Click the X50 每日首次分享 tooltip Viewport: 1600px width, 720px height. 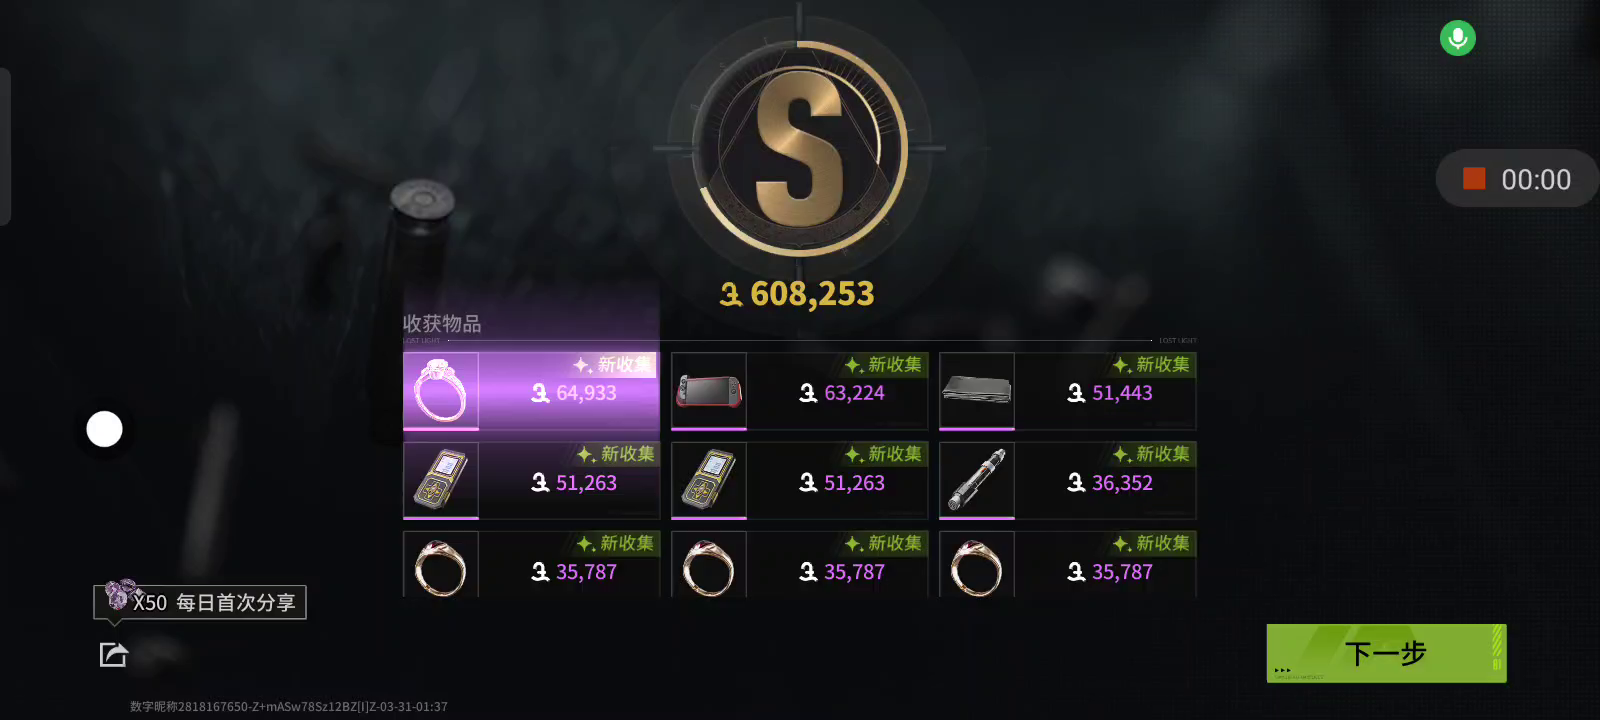[200, 602]
